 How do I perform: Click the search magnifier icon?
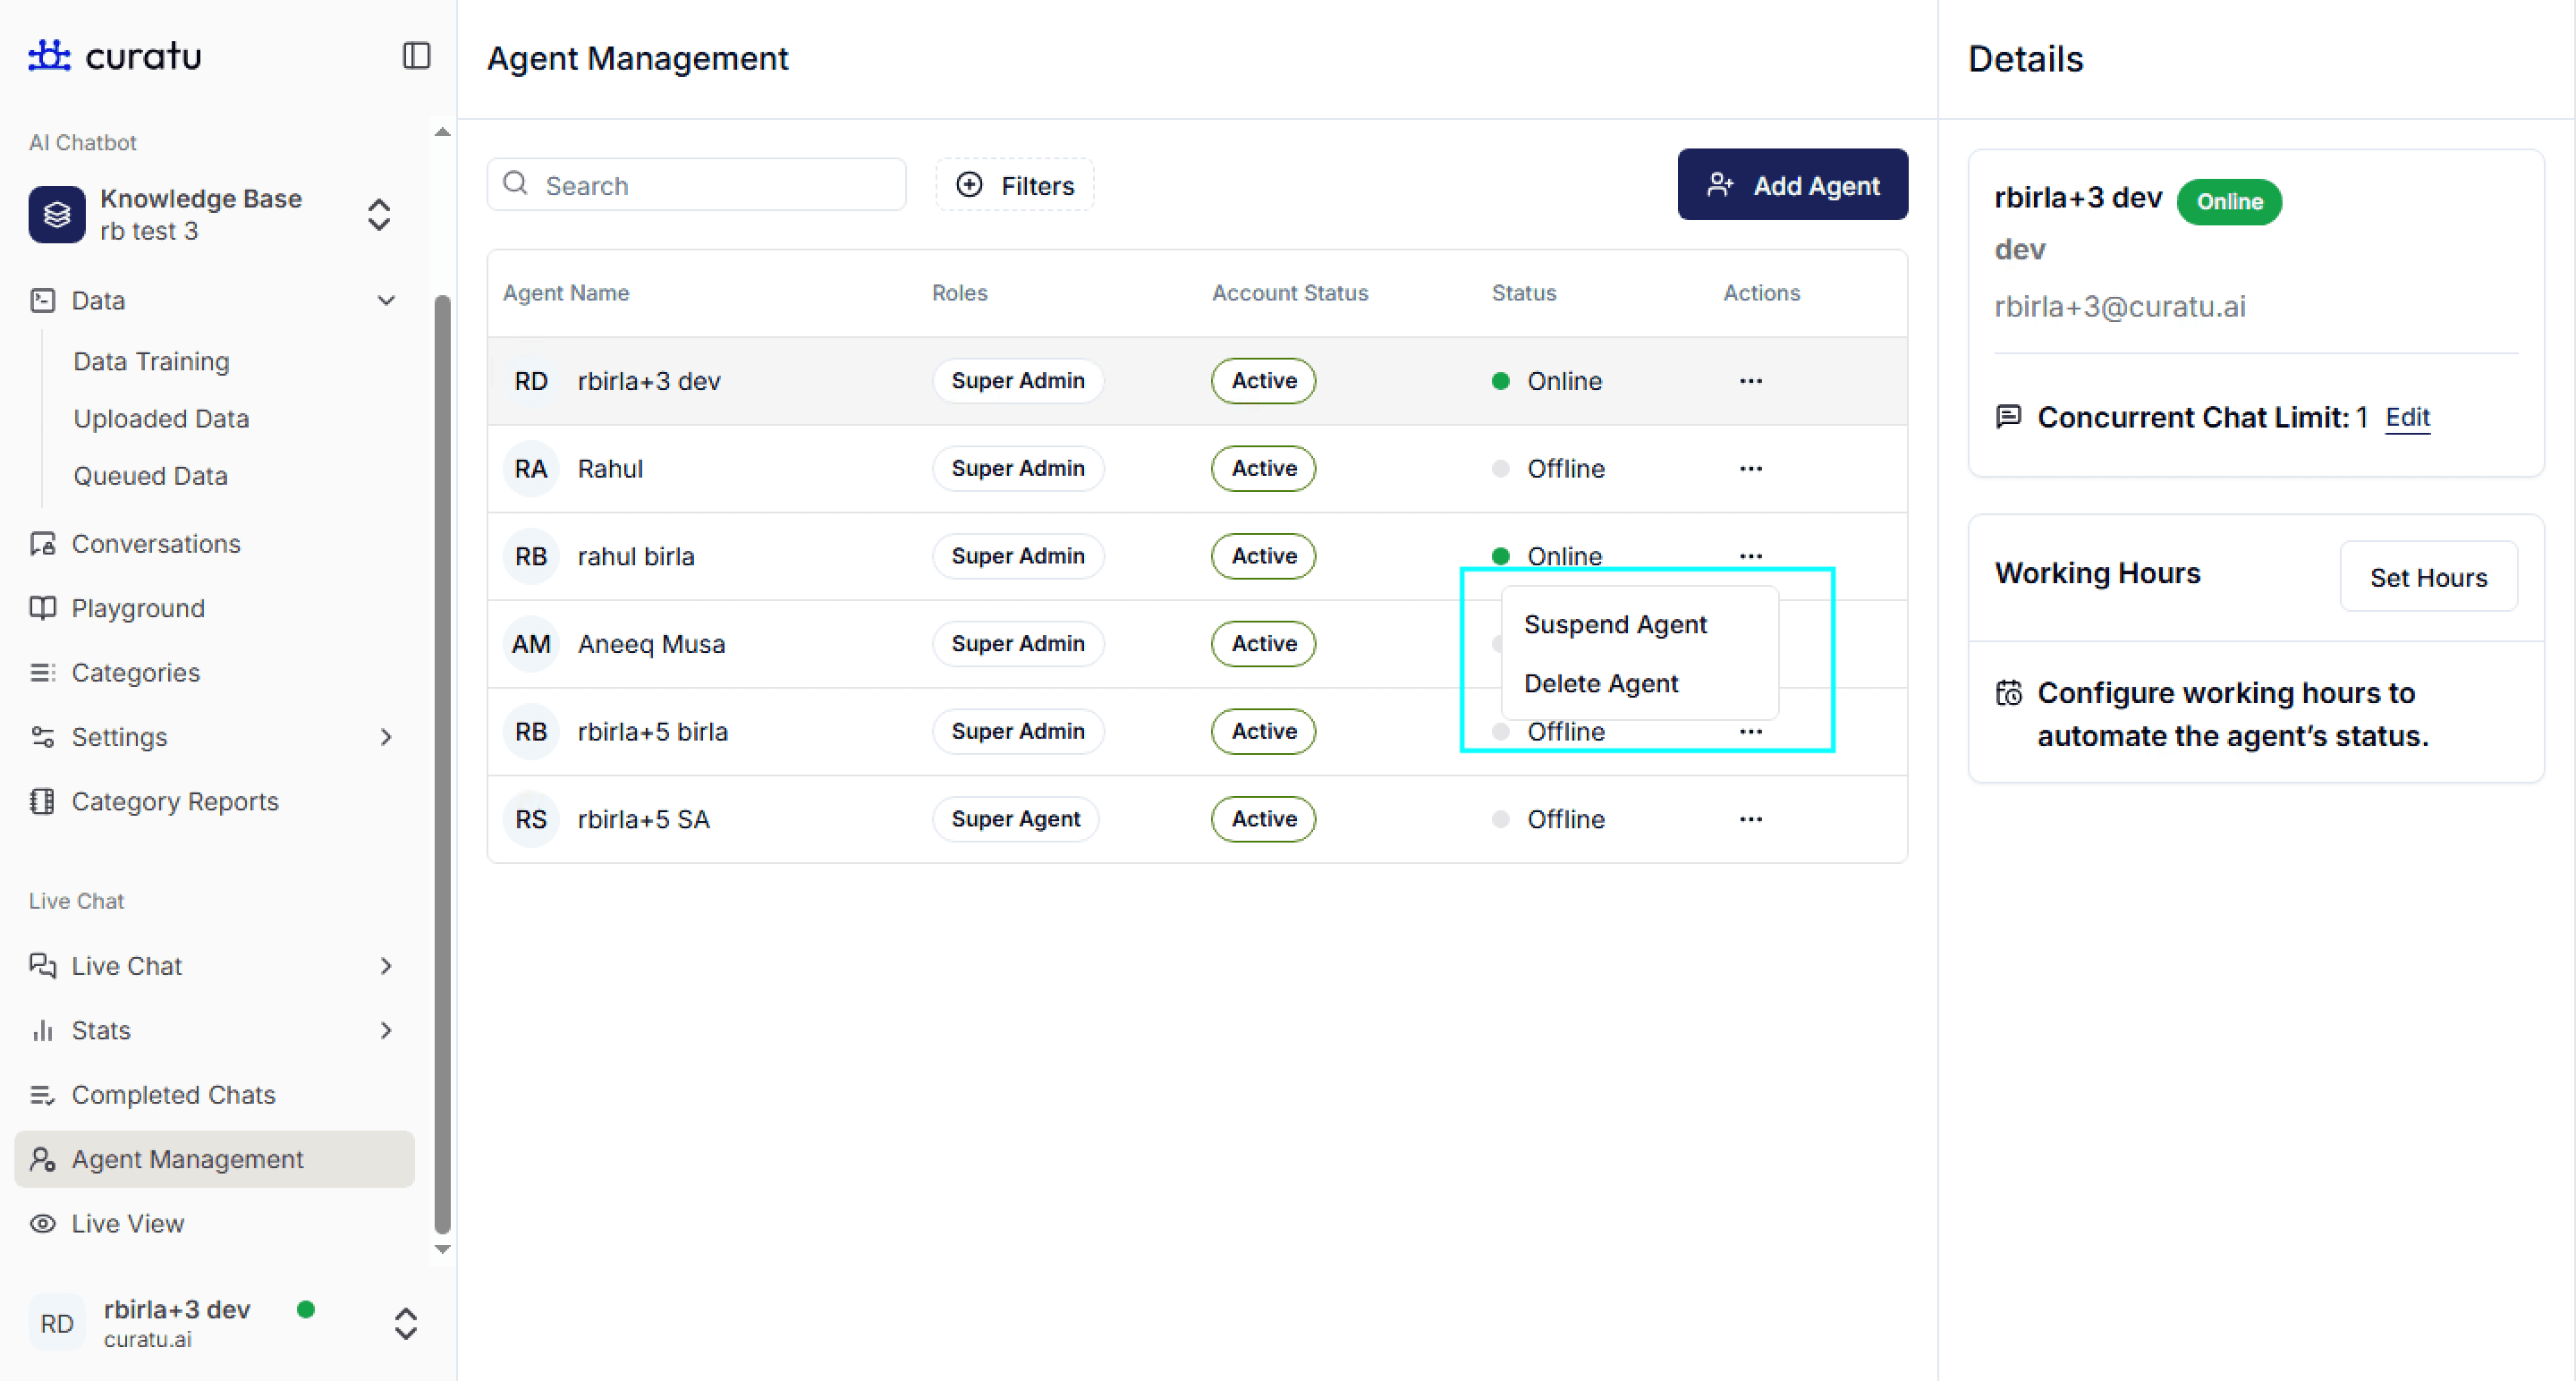pyautogui.click(x=516, y=183)
